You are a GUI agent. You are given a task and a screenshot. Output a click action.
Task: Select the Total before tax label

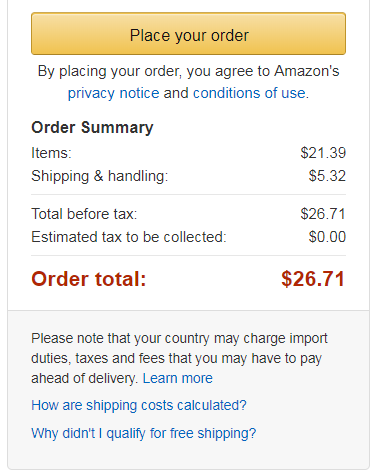point(84,214)
